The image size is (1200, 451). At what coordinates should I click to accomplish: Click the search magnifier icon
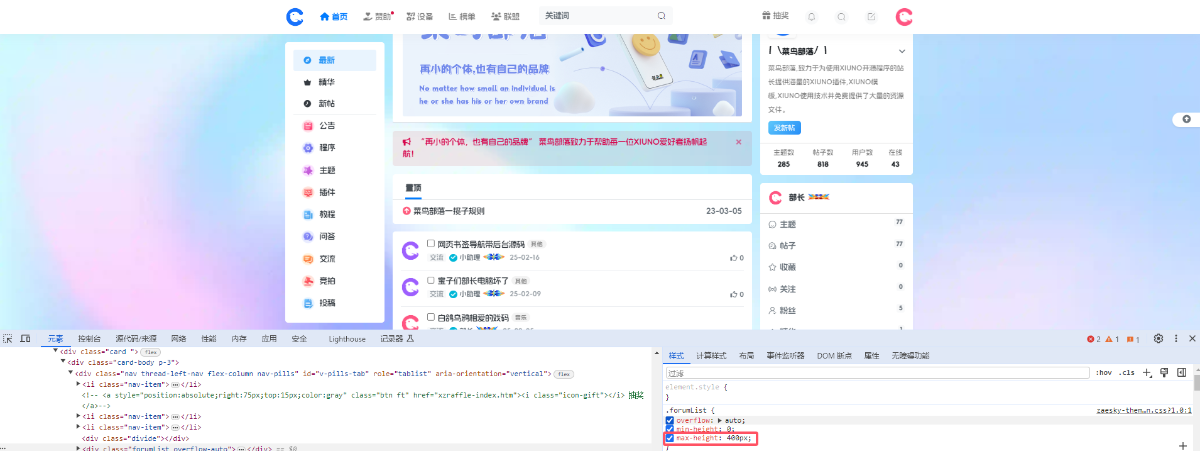[x=661, y=16]
